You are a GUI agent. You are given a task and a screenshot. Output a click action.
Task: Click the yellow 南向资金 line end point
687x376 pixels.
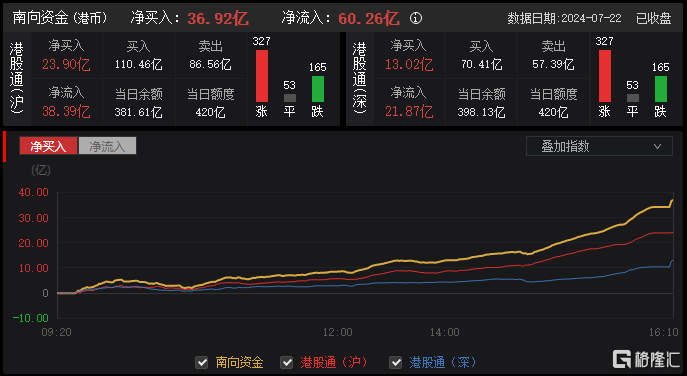(673, 200)
